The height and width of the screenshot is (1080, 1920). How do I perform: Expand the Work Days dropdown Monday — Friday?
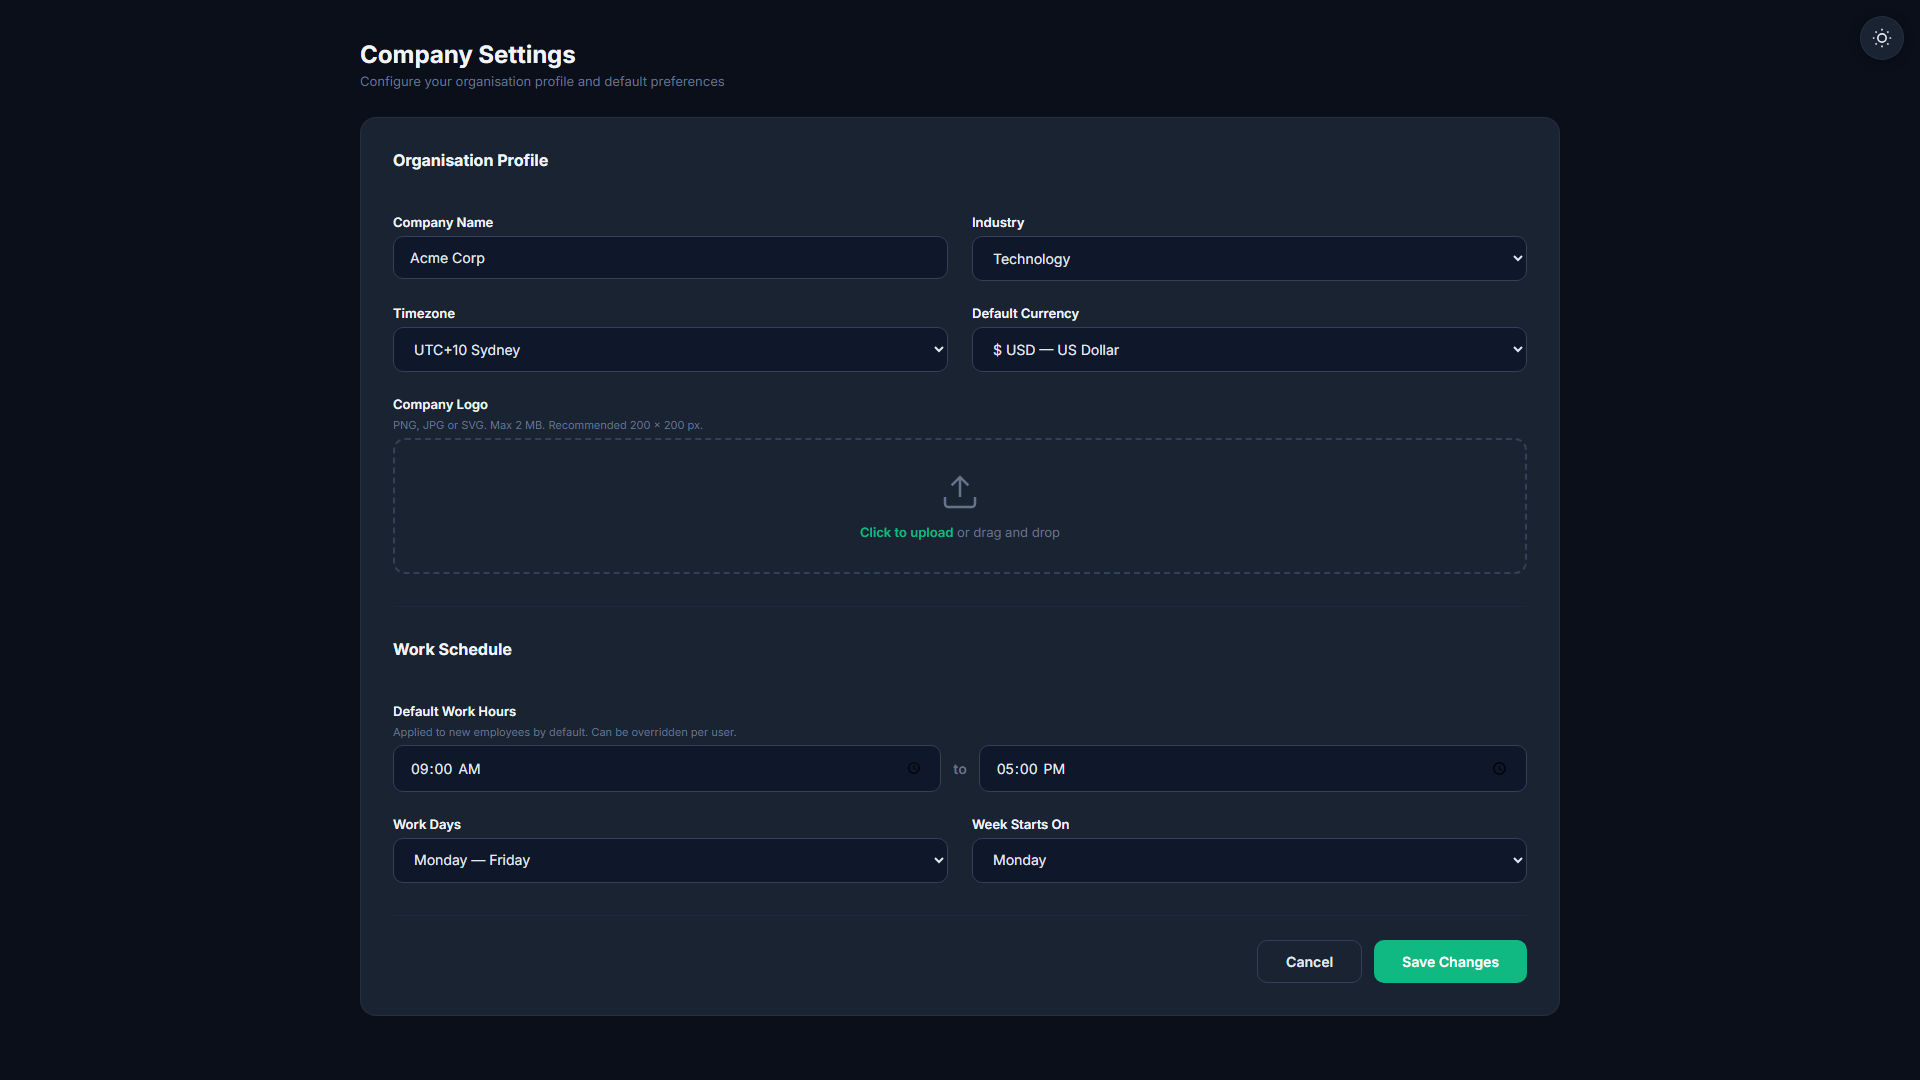(x=670, y=860)
